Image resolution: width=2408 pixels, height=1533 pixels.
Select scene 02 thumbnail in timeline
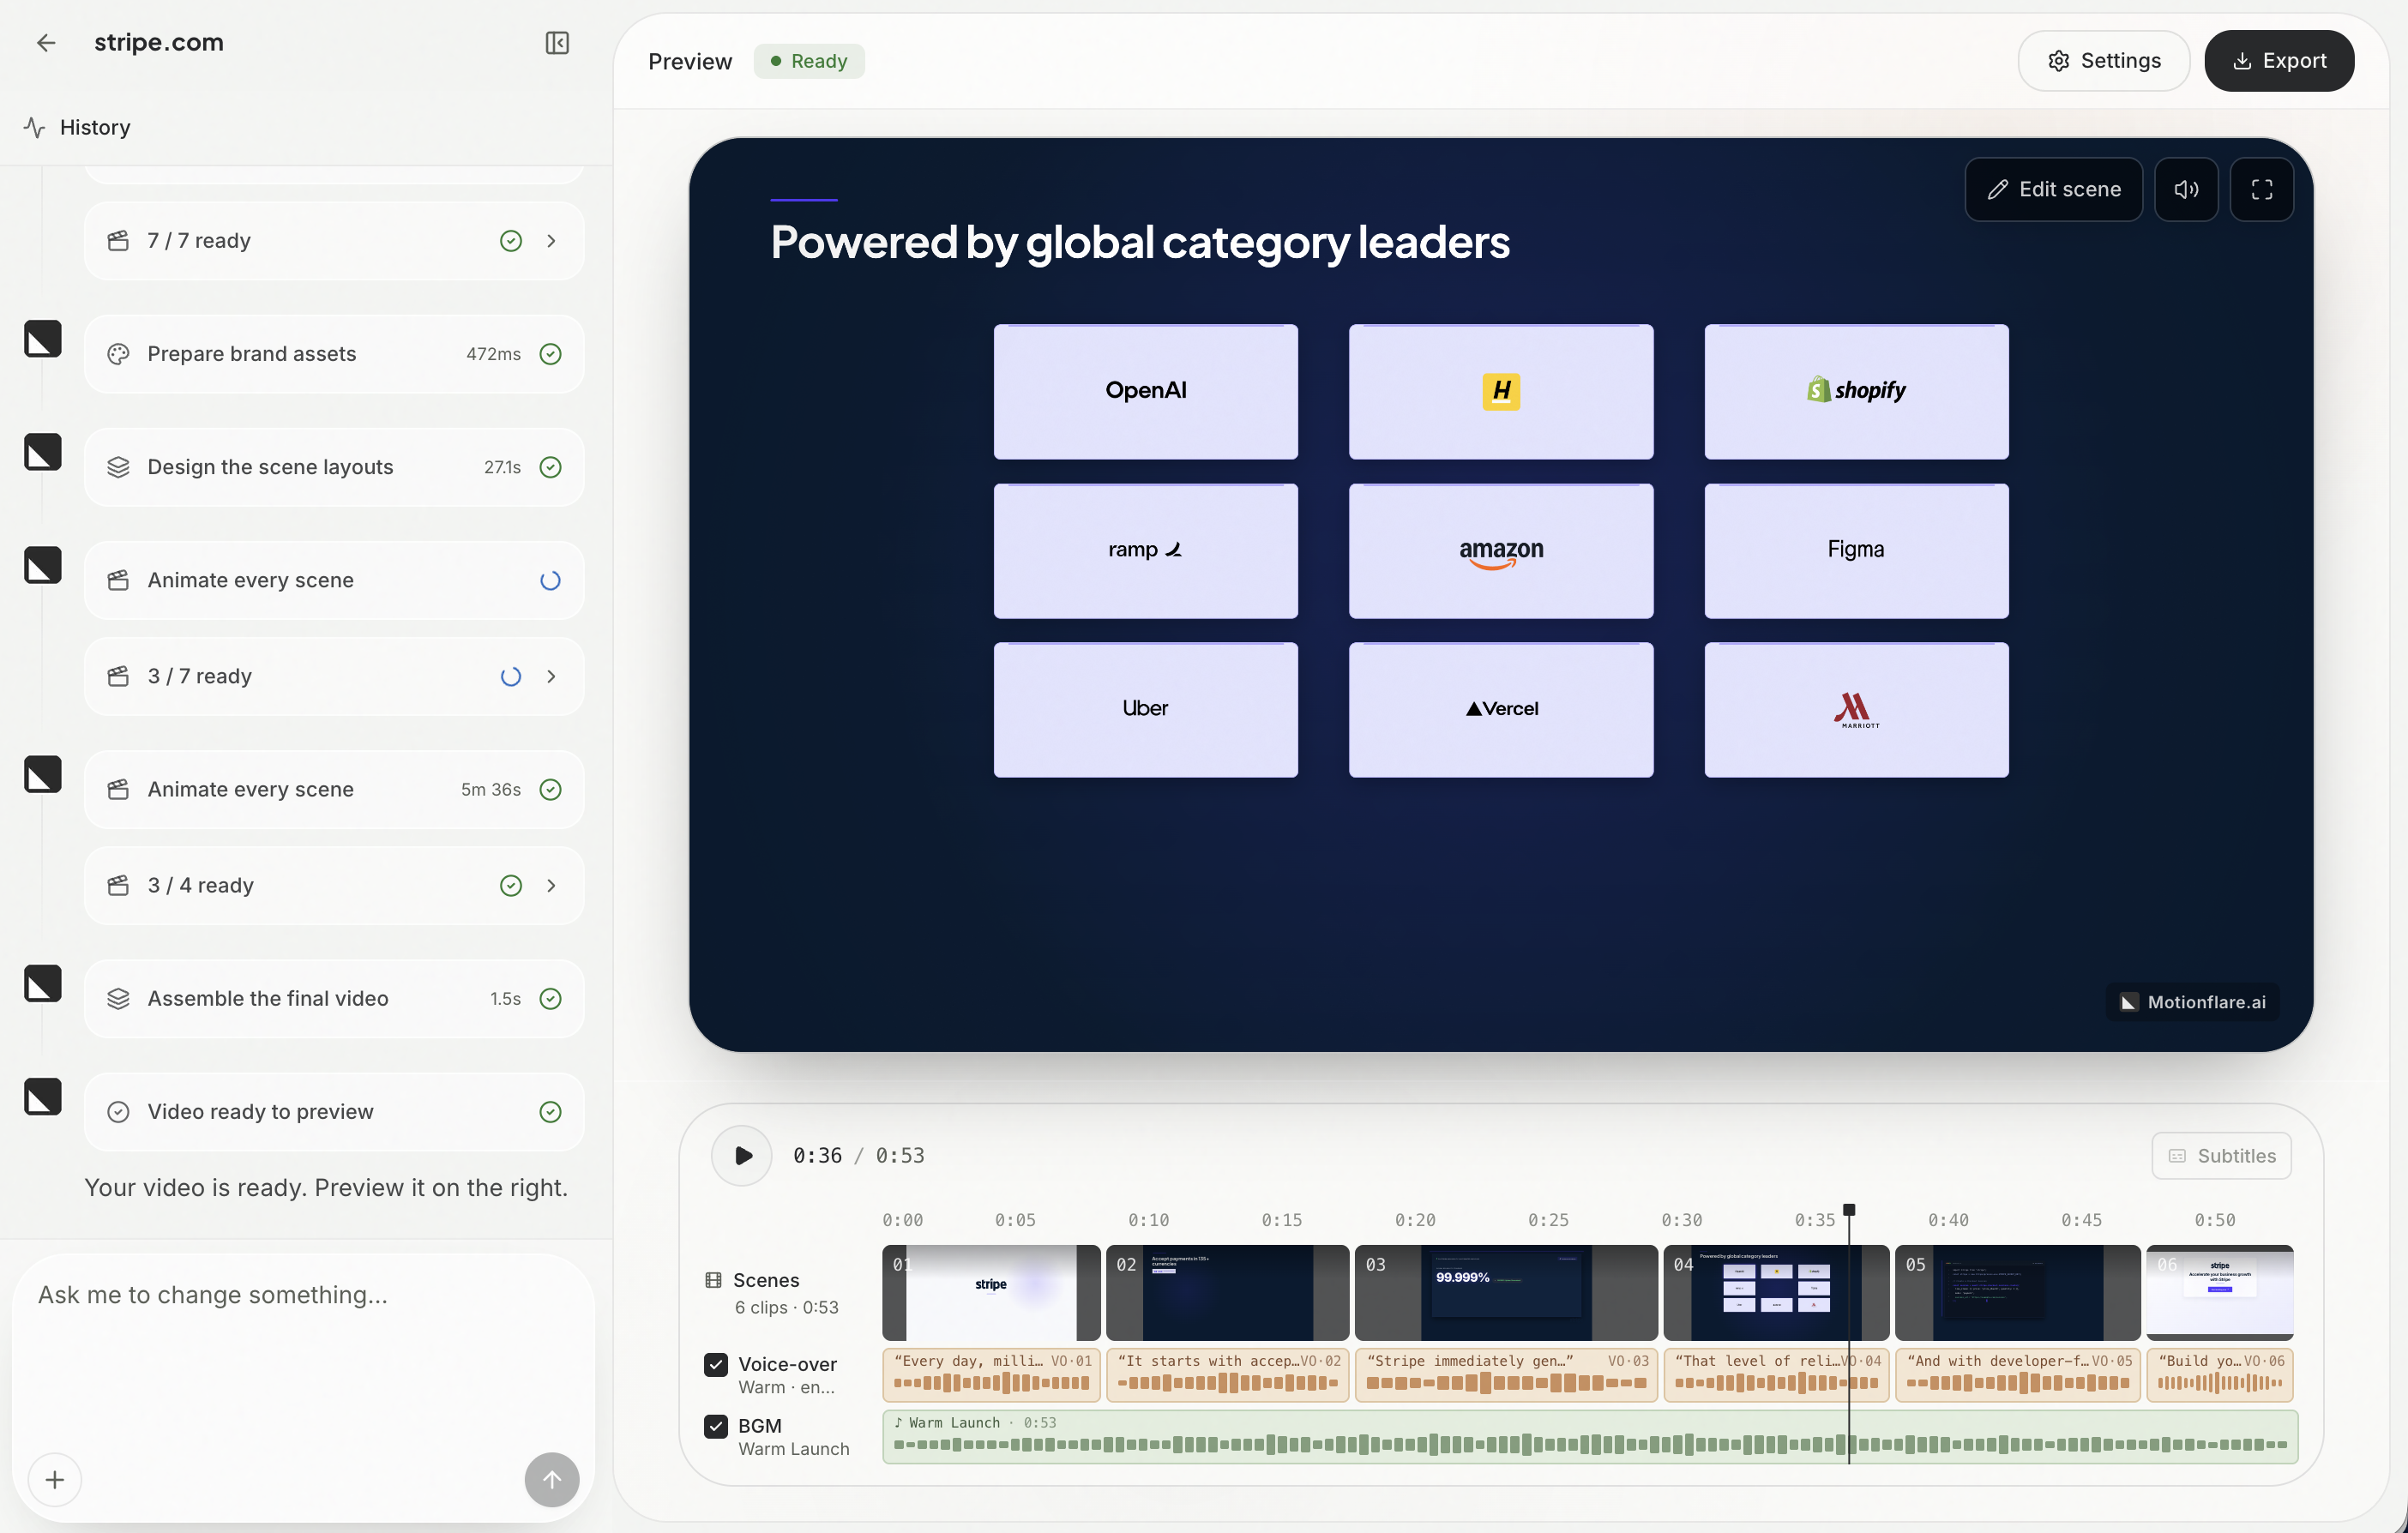(x=1227, y=1293)
